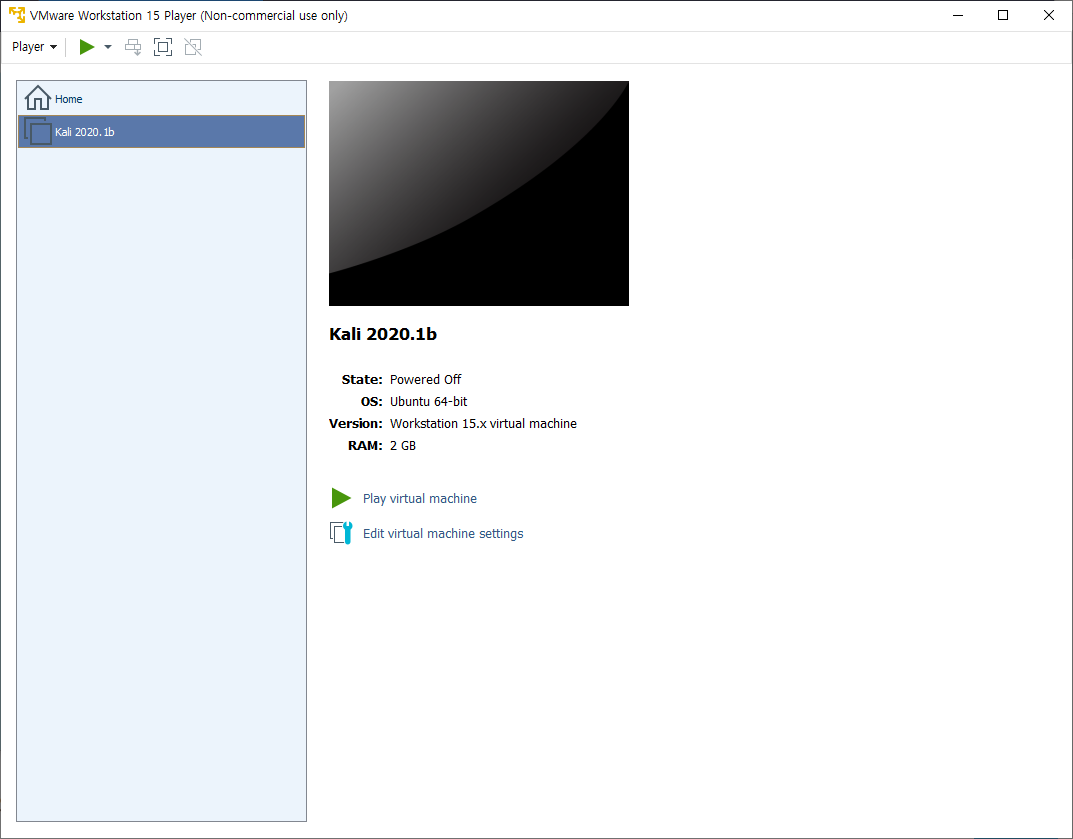Click the Unity mode toolbar icon
The width and height of the screenshot is (1073, 839).
(x=193, y=47)
